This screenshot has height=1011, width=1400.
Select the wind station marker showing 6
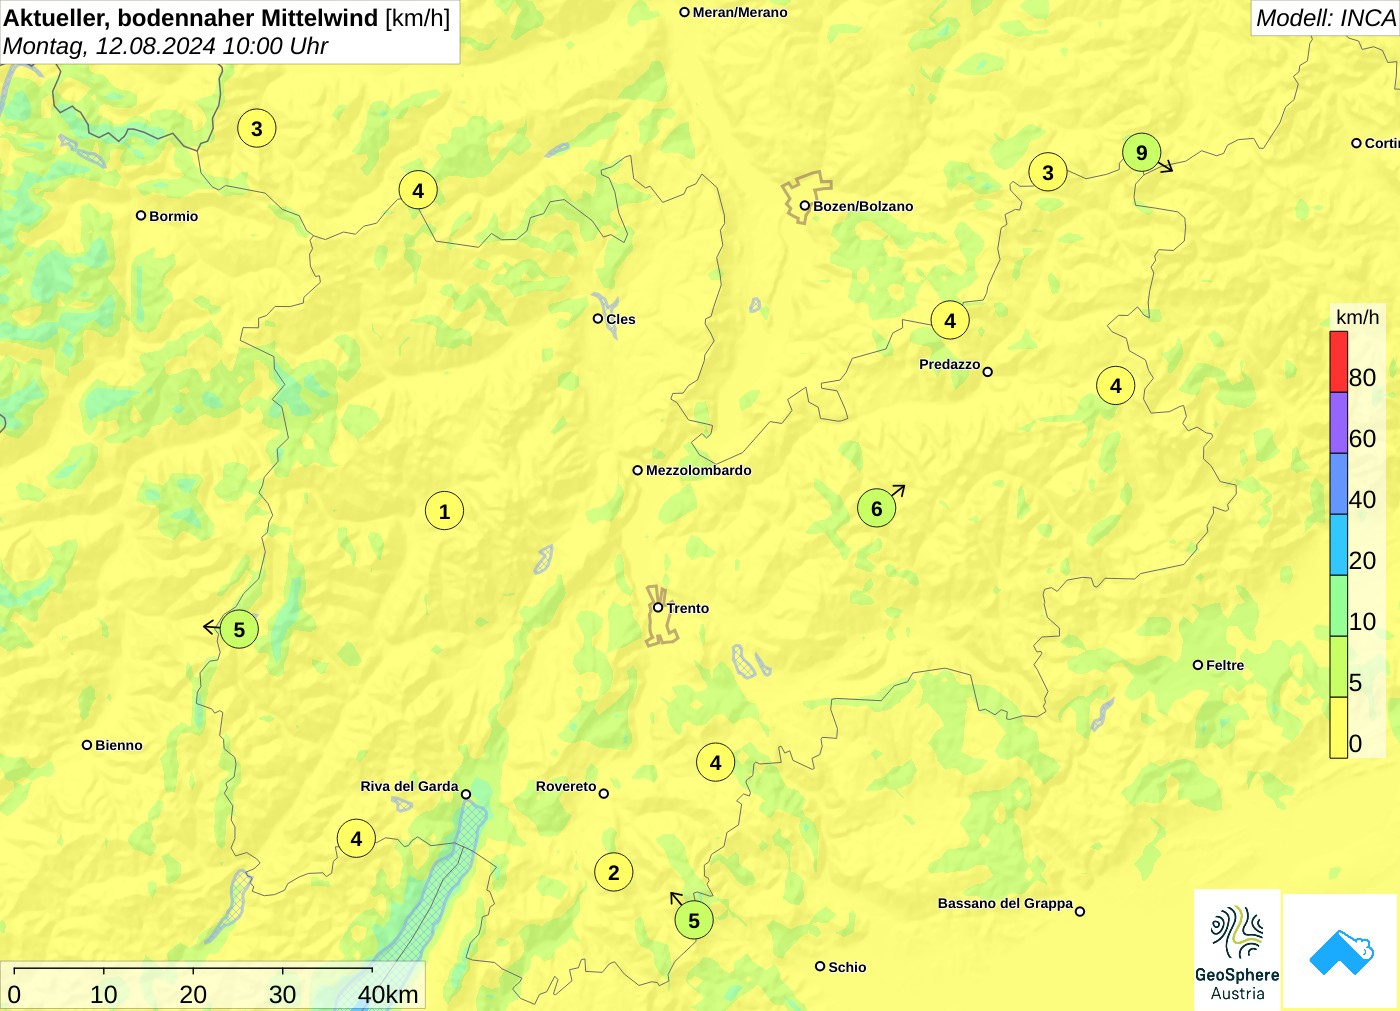876,508
